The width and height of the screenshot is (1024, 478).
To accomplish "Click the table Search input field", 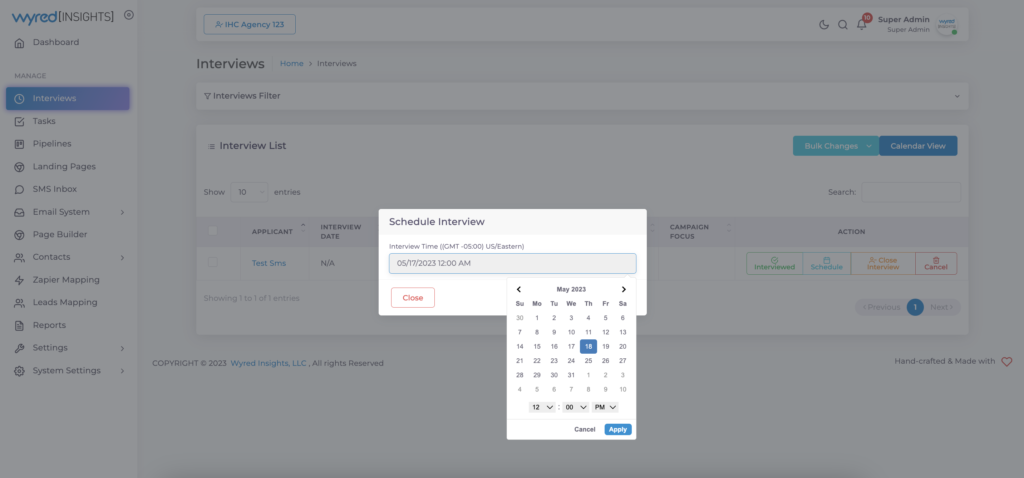I will click(x=911, y=192).
